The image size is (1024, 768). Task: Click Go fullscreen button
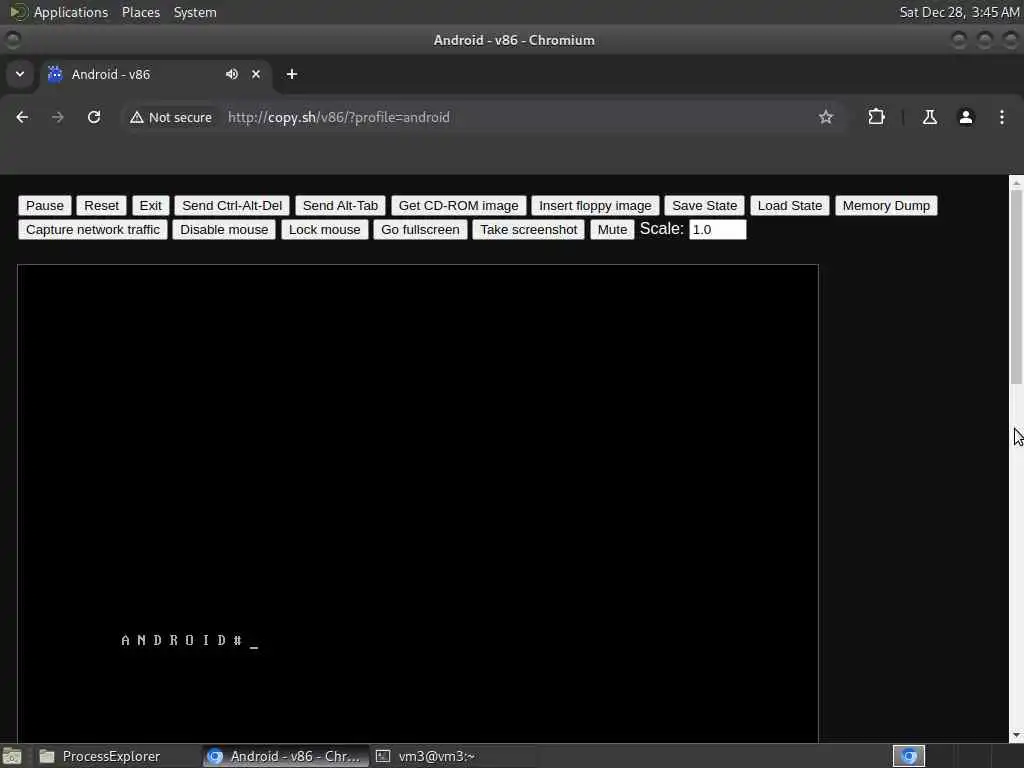420,230
